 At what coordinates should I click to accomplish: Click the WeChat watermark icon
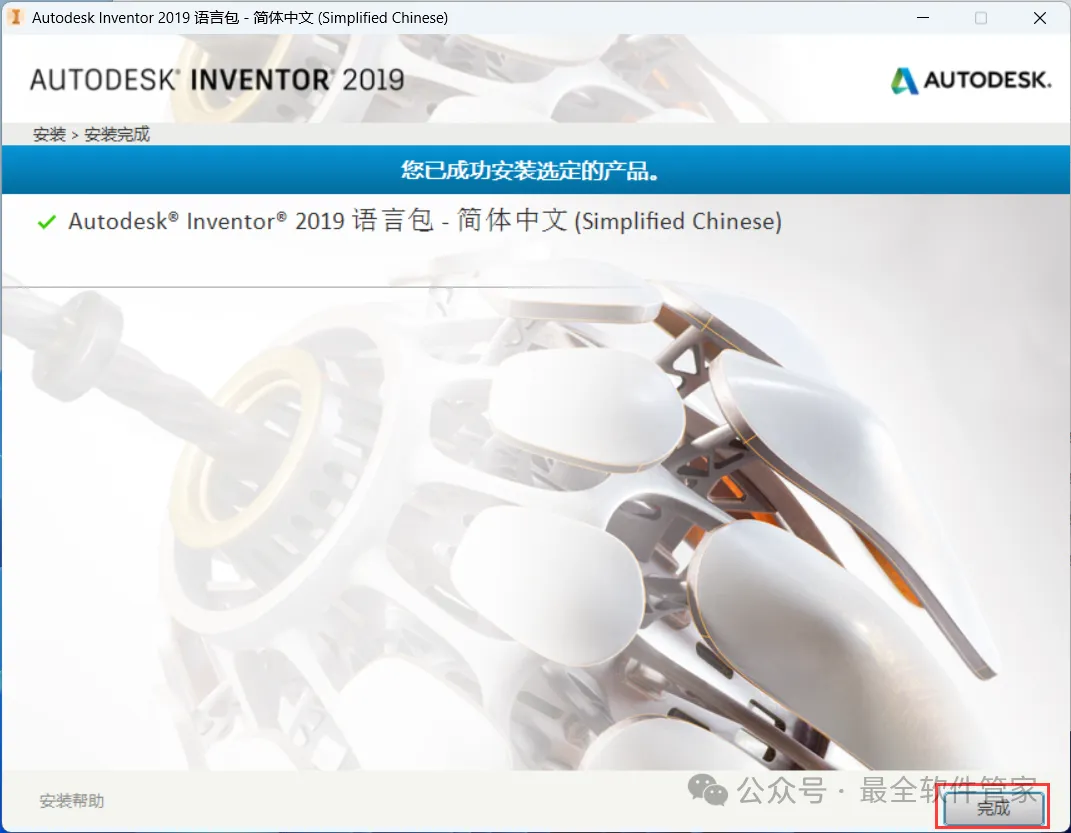coord(707,790)
